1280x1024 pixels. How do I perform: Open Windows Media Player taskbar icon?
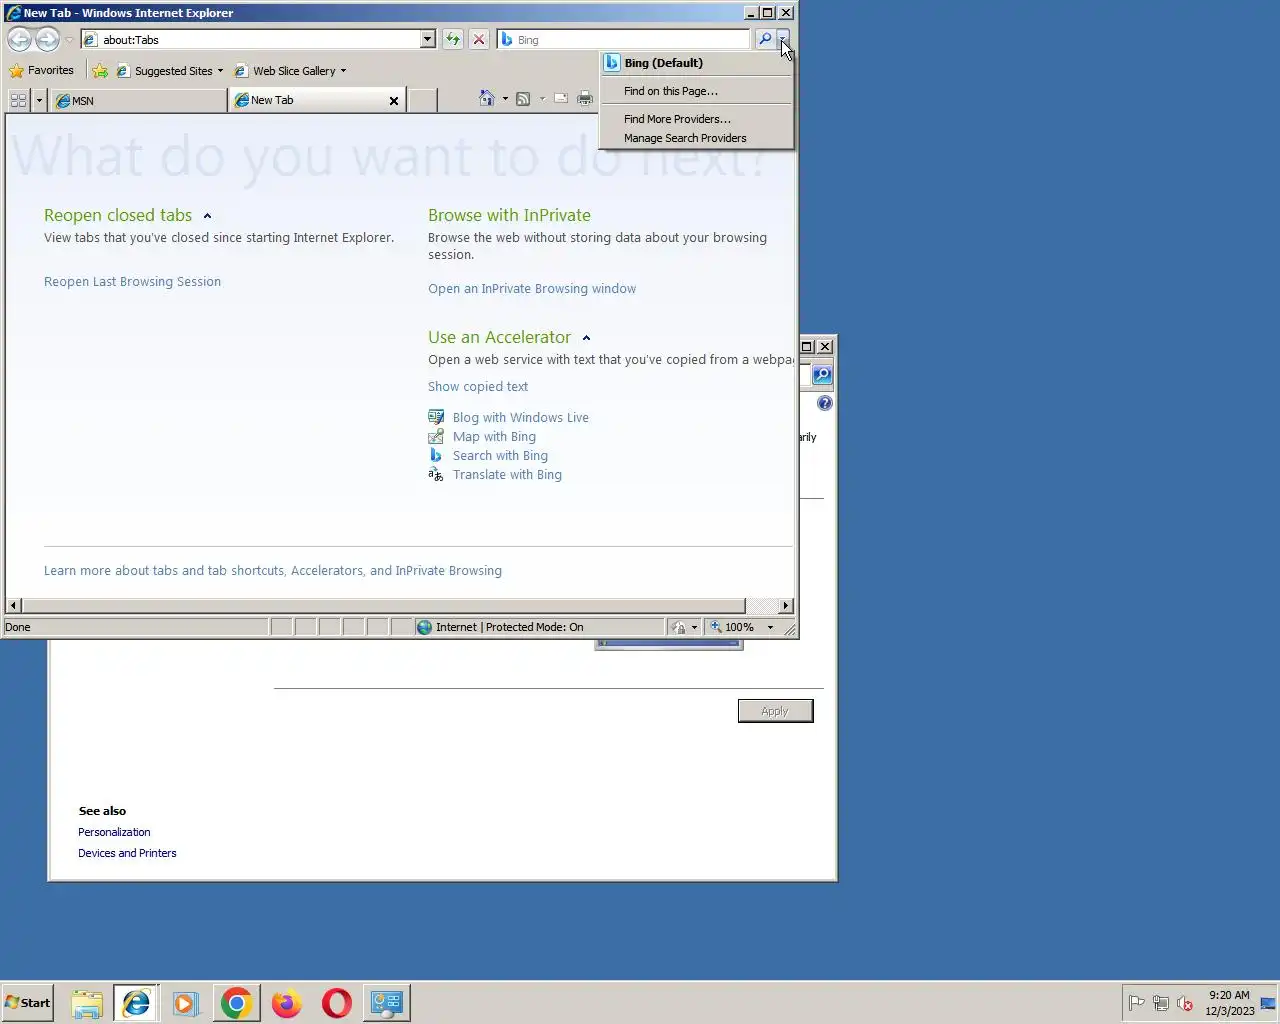186,1003
